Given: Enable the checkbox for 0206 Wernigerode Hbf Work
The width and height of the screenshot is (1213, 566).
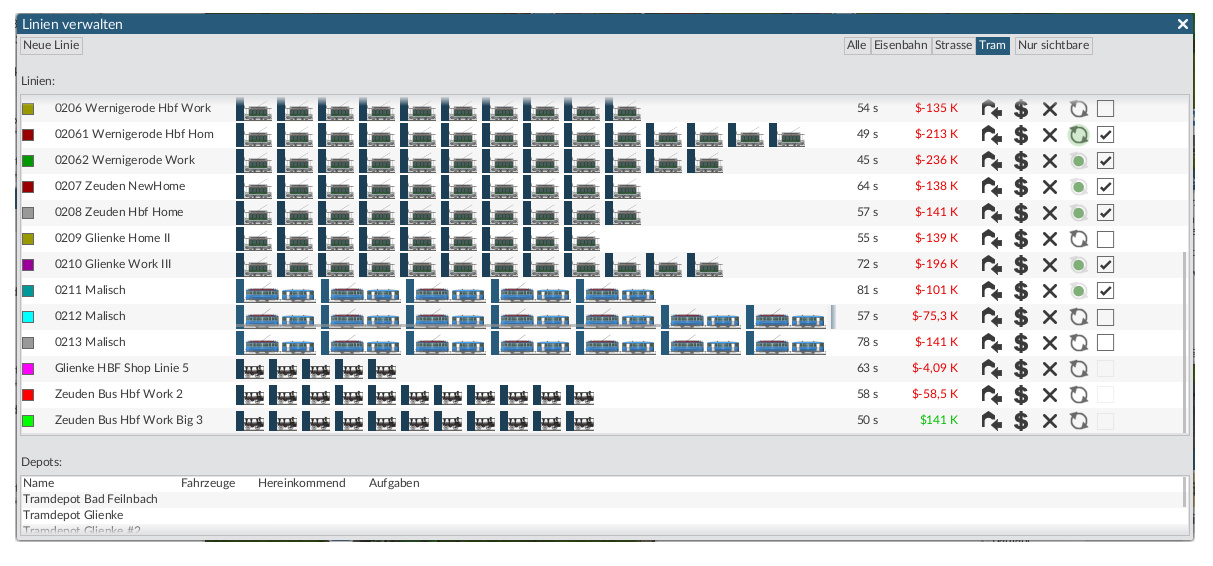Looking at the screenshot, I should [x=1105, y=109].
